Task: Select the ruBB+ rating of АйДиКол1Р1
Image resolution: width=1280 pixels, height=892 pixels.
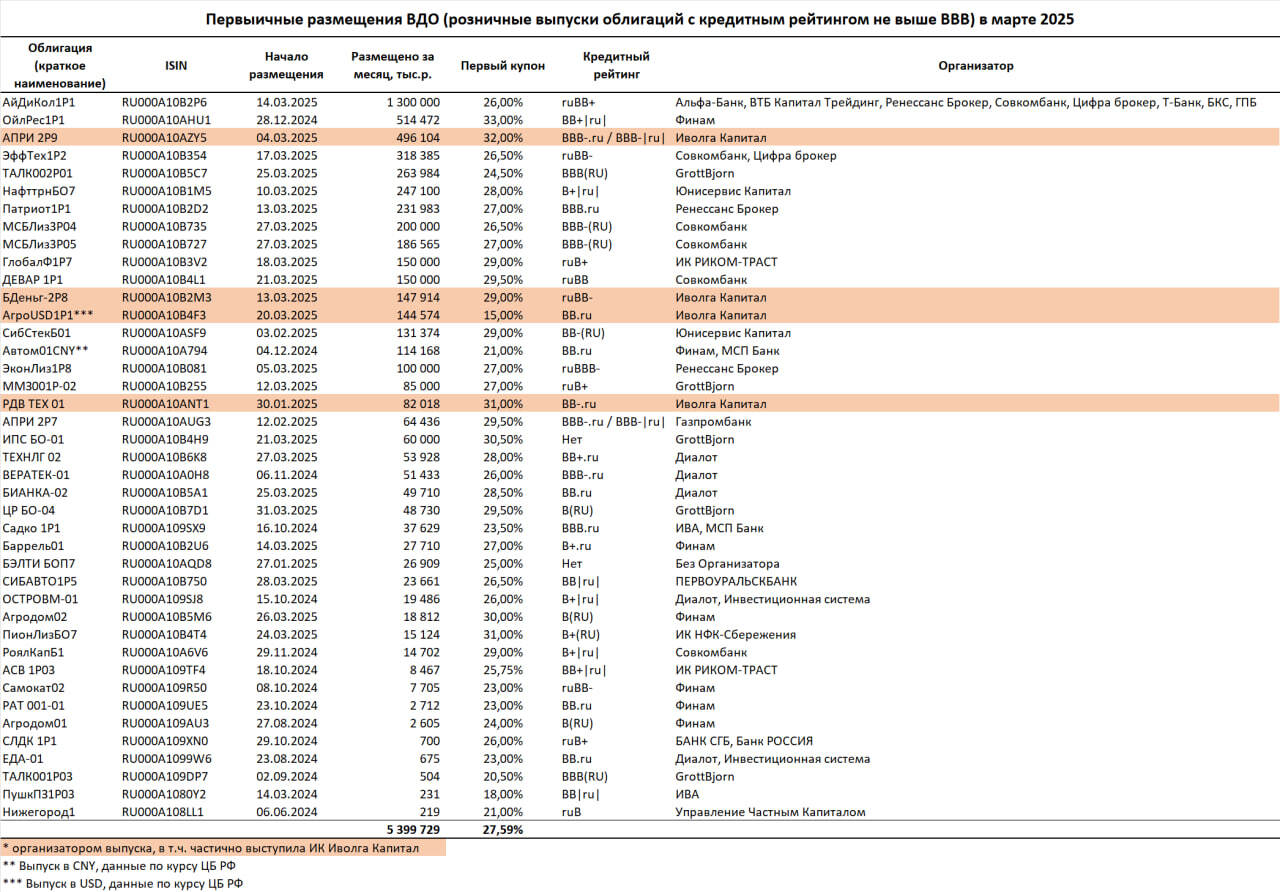Action: point(578,102)
